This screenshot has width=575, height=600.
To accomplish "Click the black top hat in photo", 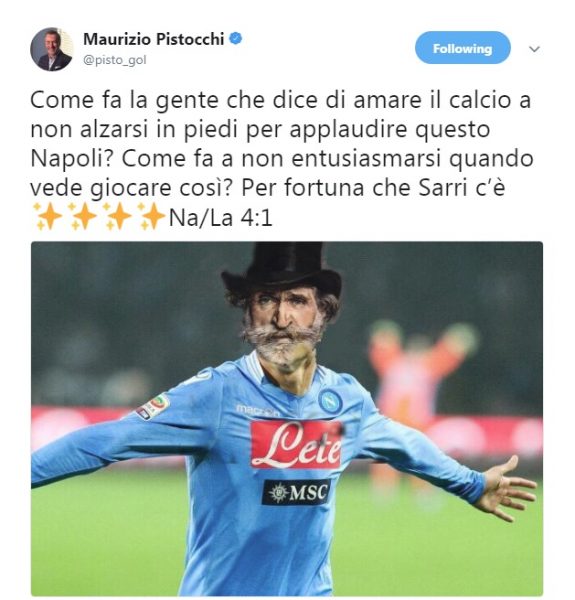I will [281, 269].
